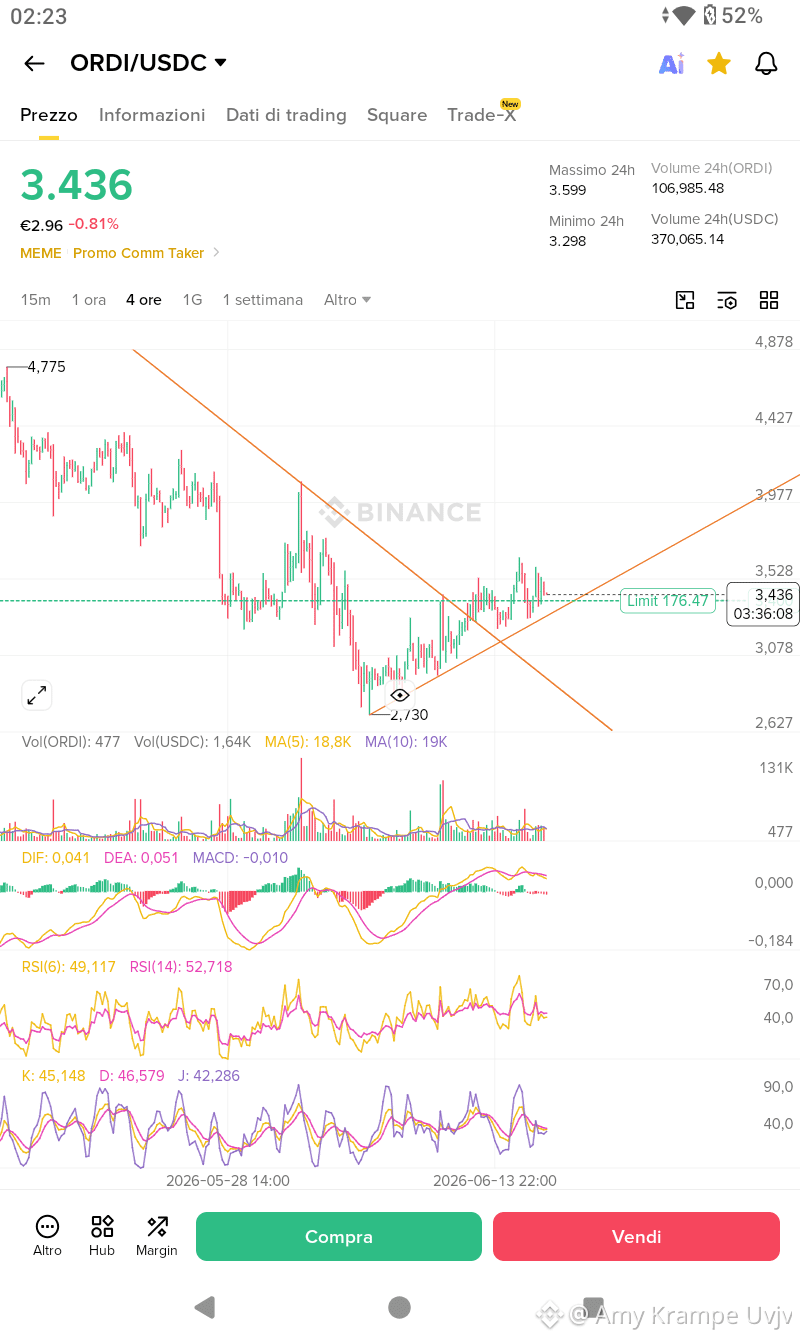This screenshot has width=800, height=1340.
Task: Tap the RSI(14): 52,718 label
Action: coord(181,967)
